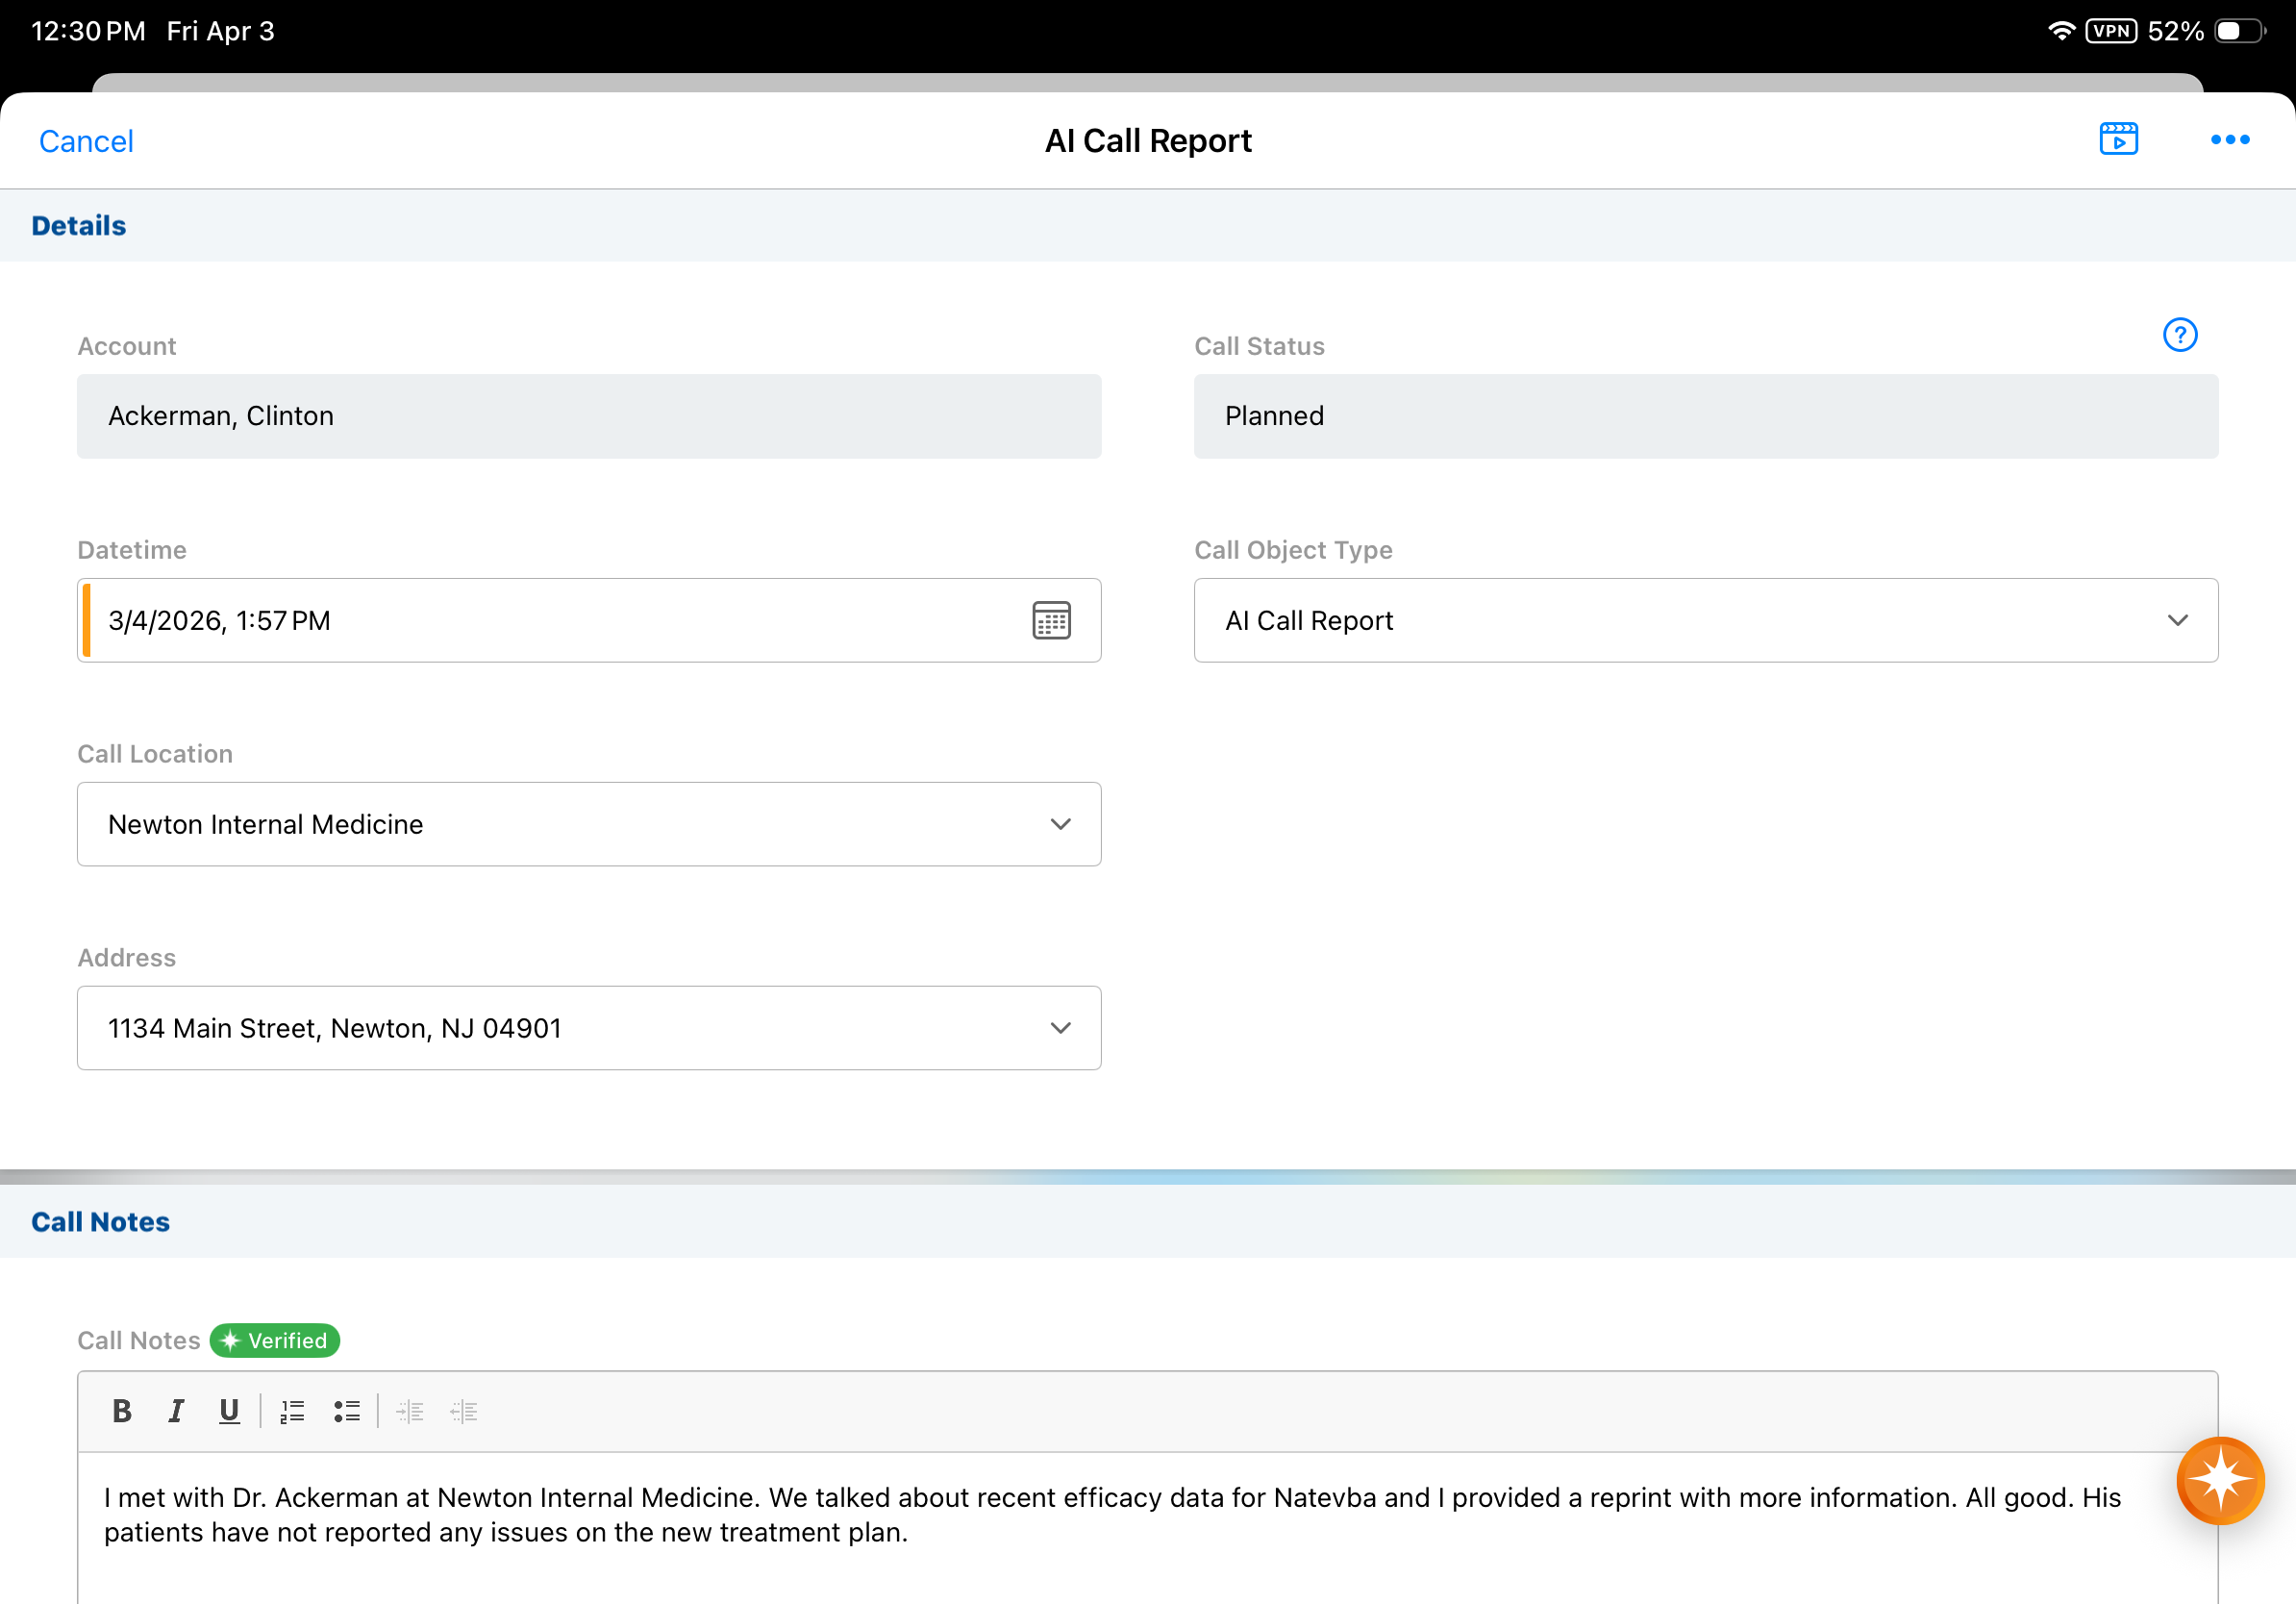Image resolution: width=2296 pixels, height=1604 pixels.
Task: Click the increase indent icon
Action: pyautogui.click(x=410, y=1411)
